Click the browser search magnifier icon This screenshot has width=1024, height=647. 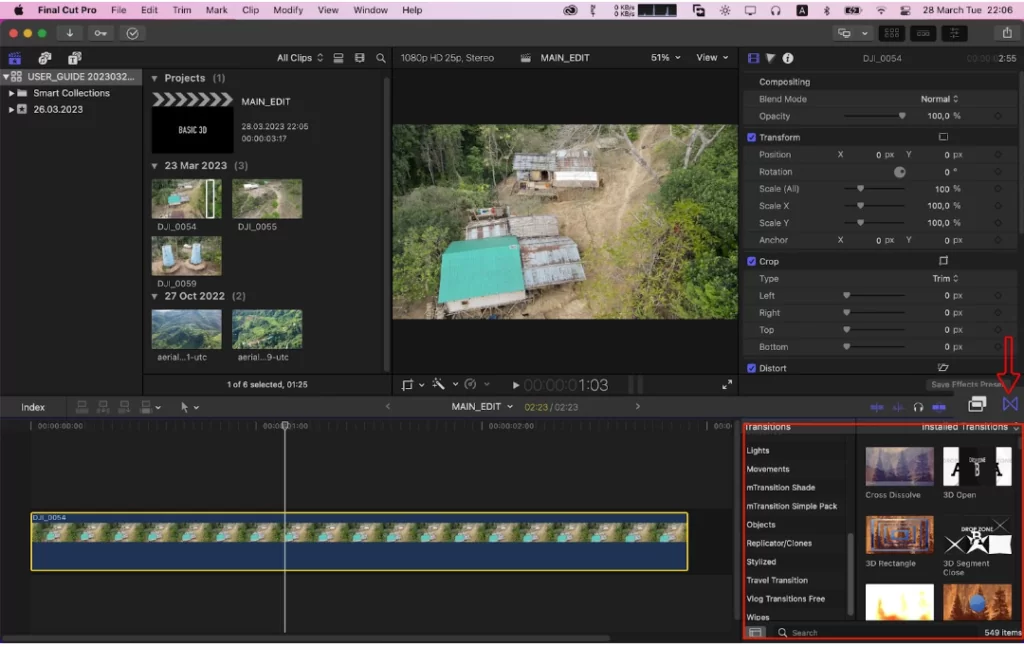pos(381,58)
